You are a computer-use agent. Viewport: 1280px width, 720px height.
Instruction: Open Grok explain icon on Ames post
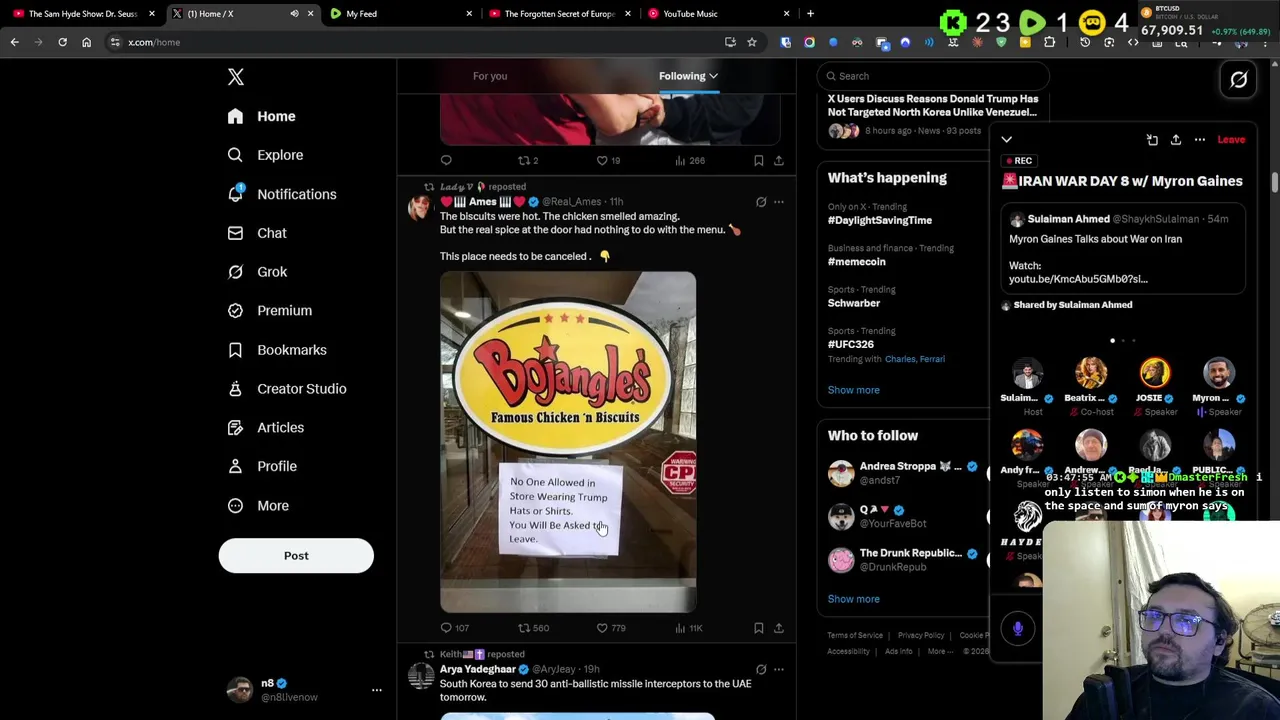coord(761,202)
